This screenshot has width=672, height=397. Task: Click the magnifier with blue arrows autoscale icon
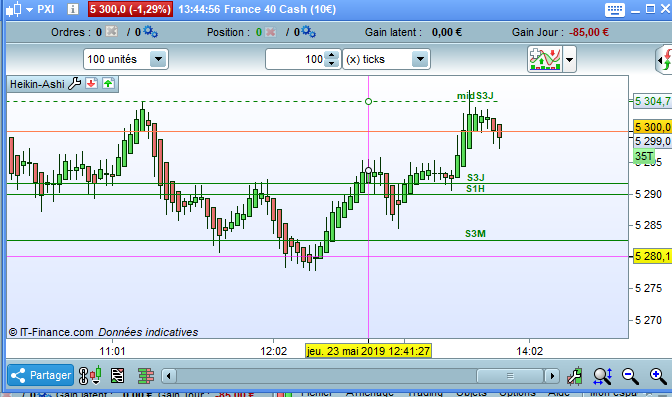pyautogui.click(x=603, y=376)
